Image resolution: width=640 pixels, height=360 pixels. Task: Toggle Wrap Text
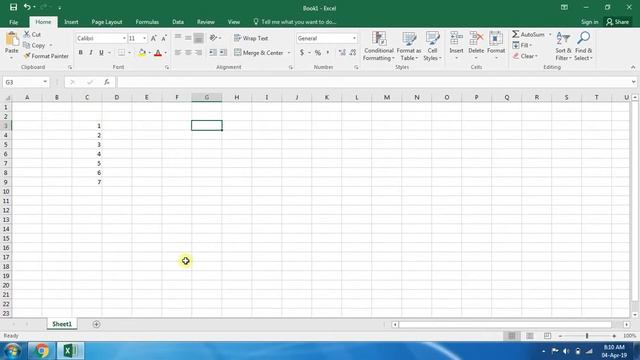pyautogui.click(x=251, y=38)
